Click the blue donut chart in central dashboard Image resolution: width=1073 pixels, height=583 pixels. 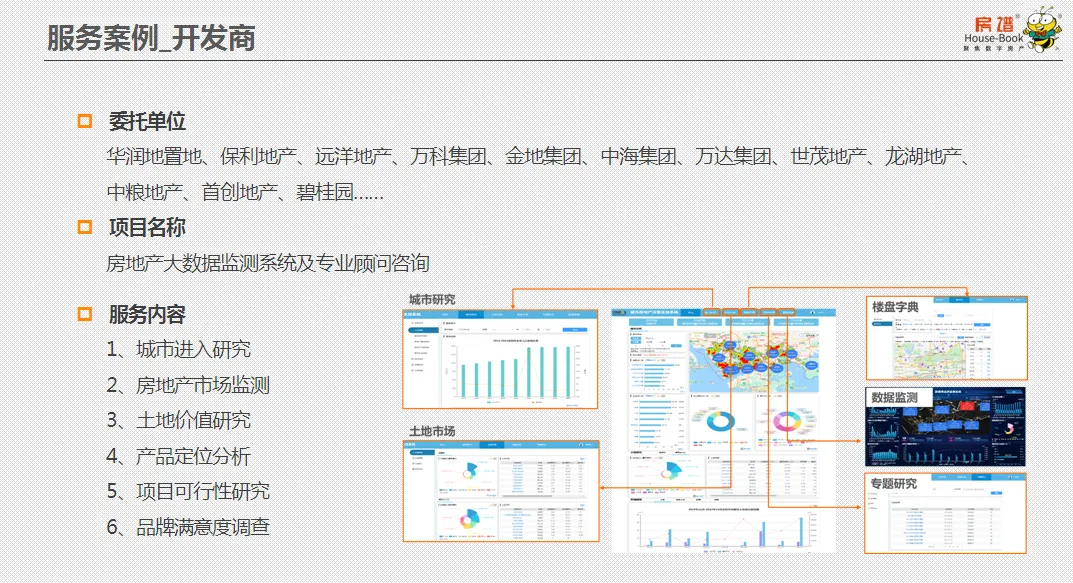[720, 421]
